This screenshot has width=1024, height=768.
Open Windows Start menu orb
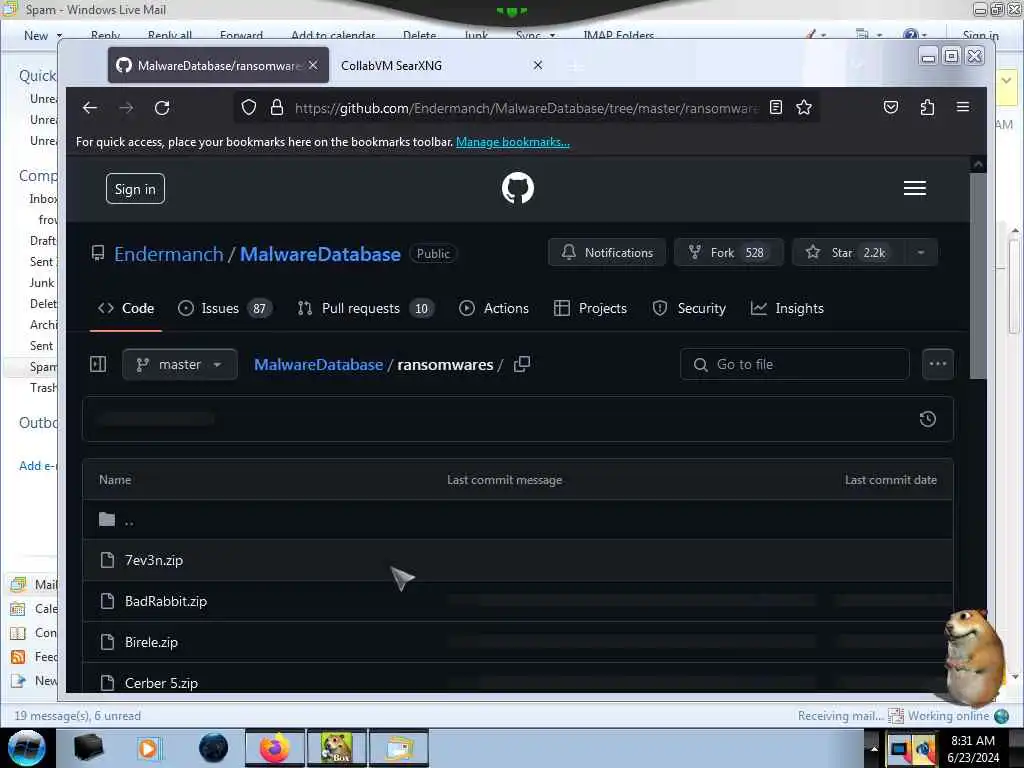click(x=27, y=748)
